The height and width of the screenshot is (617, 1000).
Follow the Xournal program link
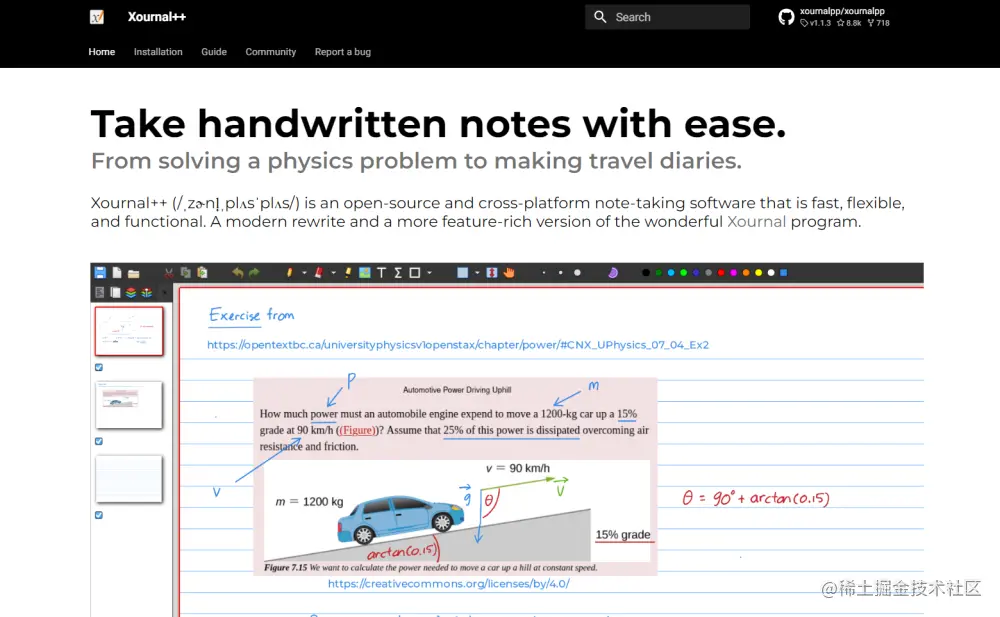pos(756,221)
